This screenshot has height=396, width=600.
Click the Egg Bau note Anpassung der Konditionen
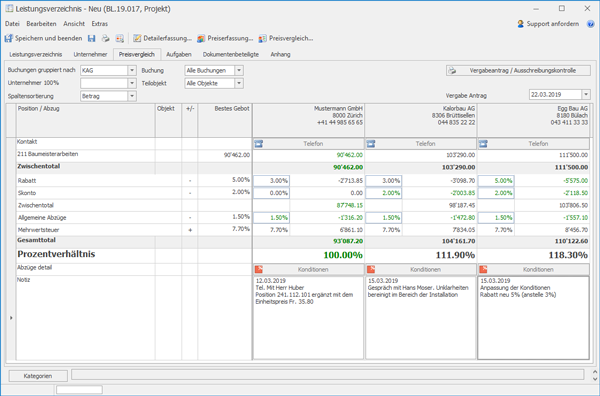[x=533, y=318]
